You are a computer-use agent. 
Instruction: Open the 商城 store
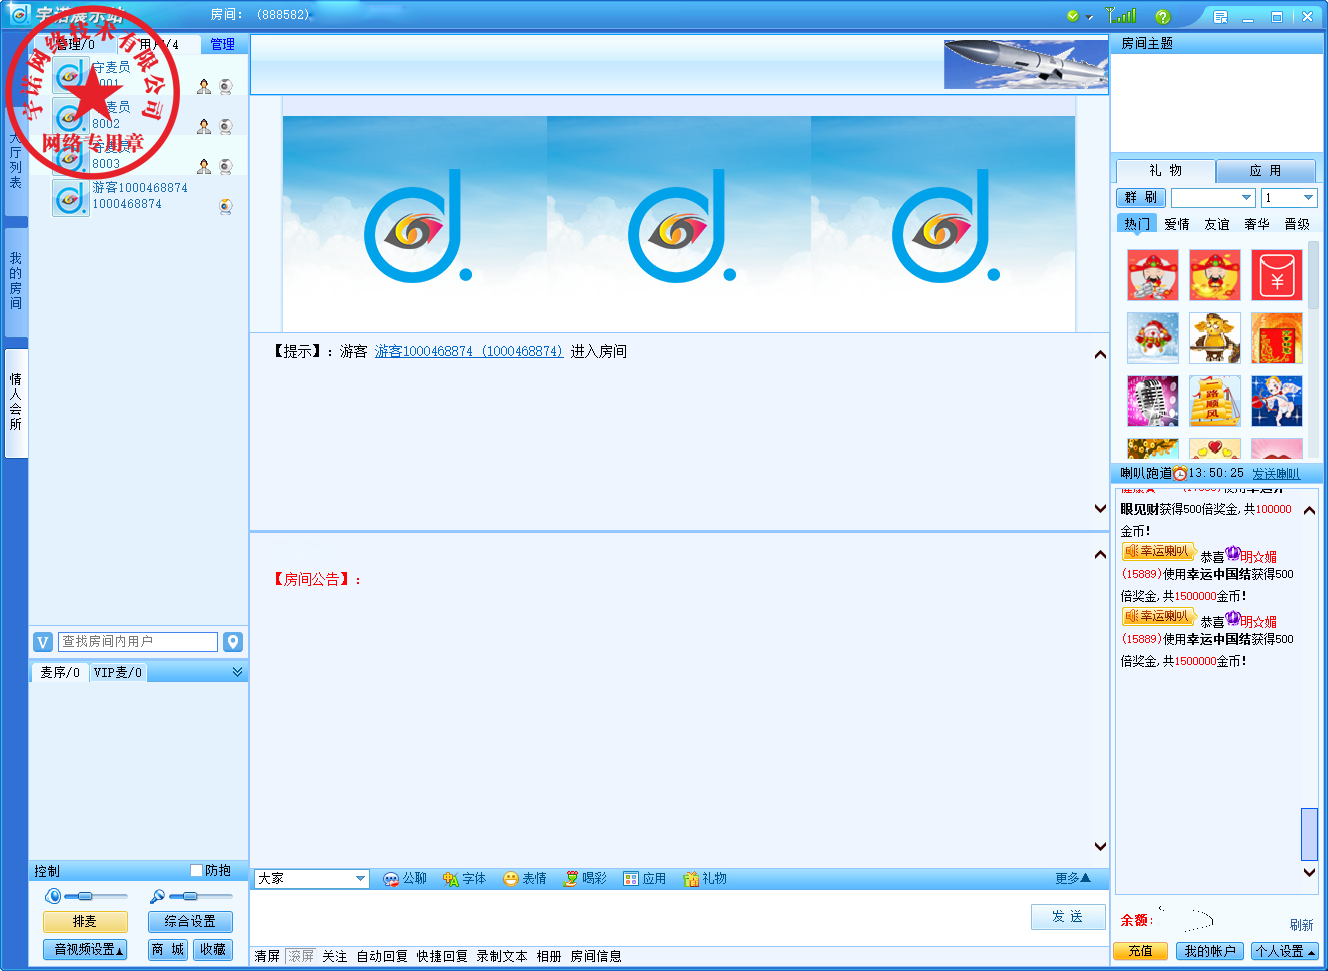click(x=168, y=950)
